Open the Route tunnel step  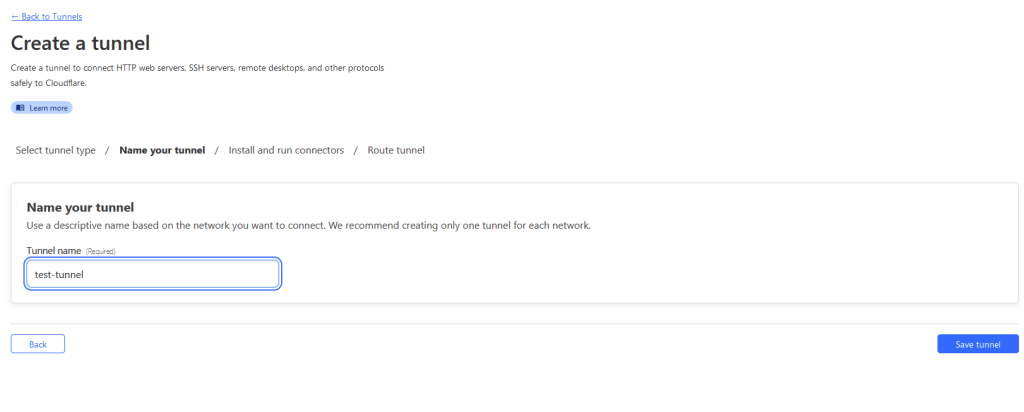(396, 150)
